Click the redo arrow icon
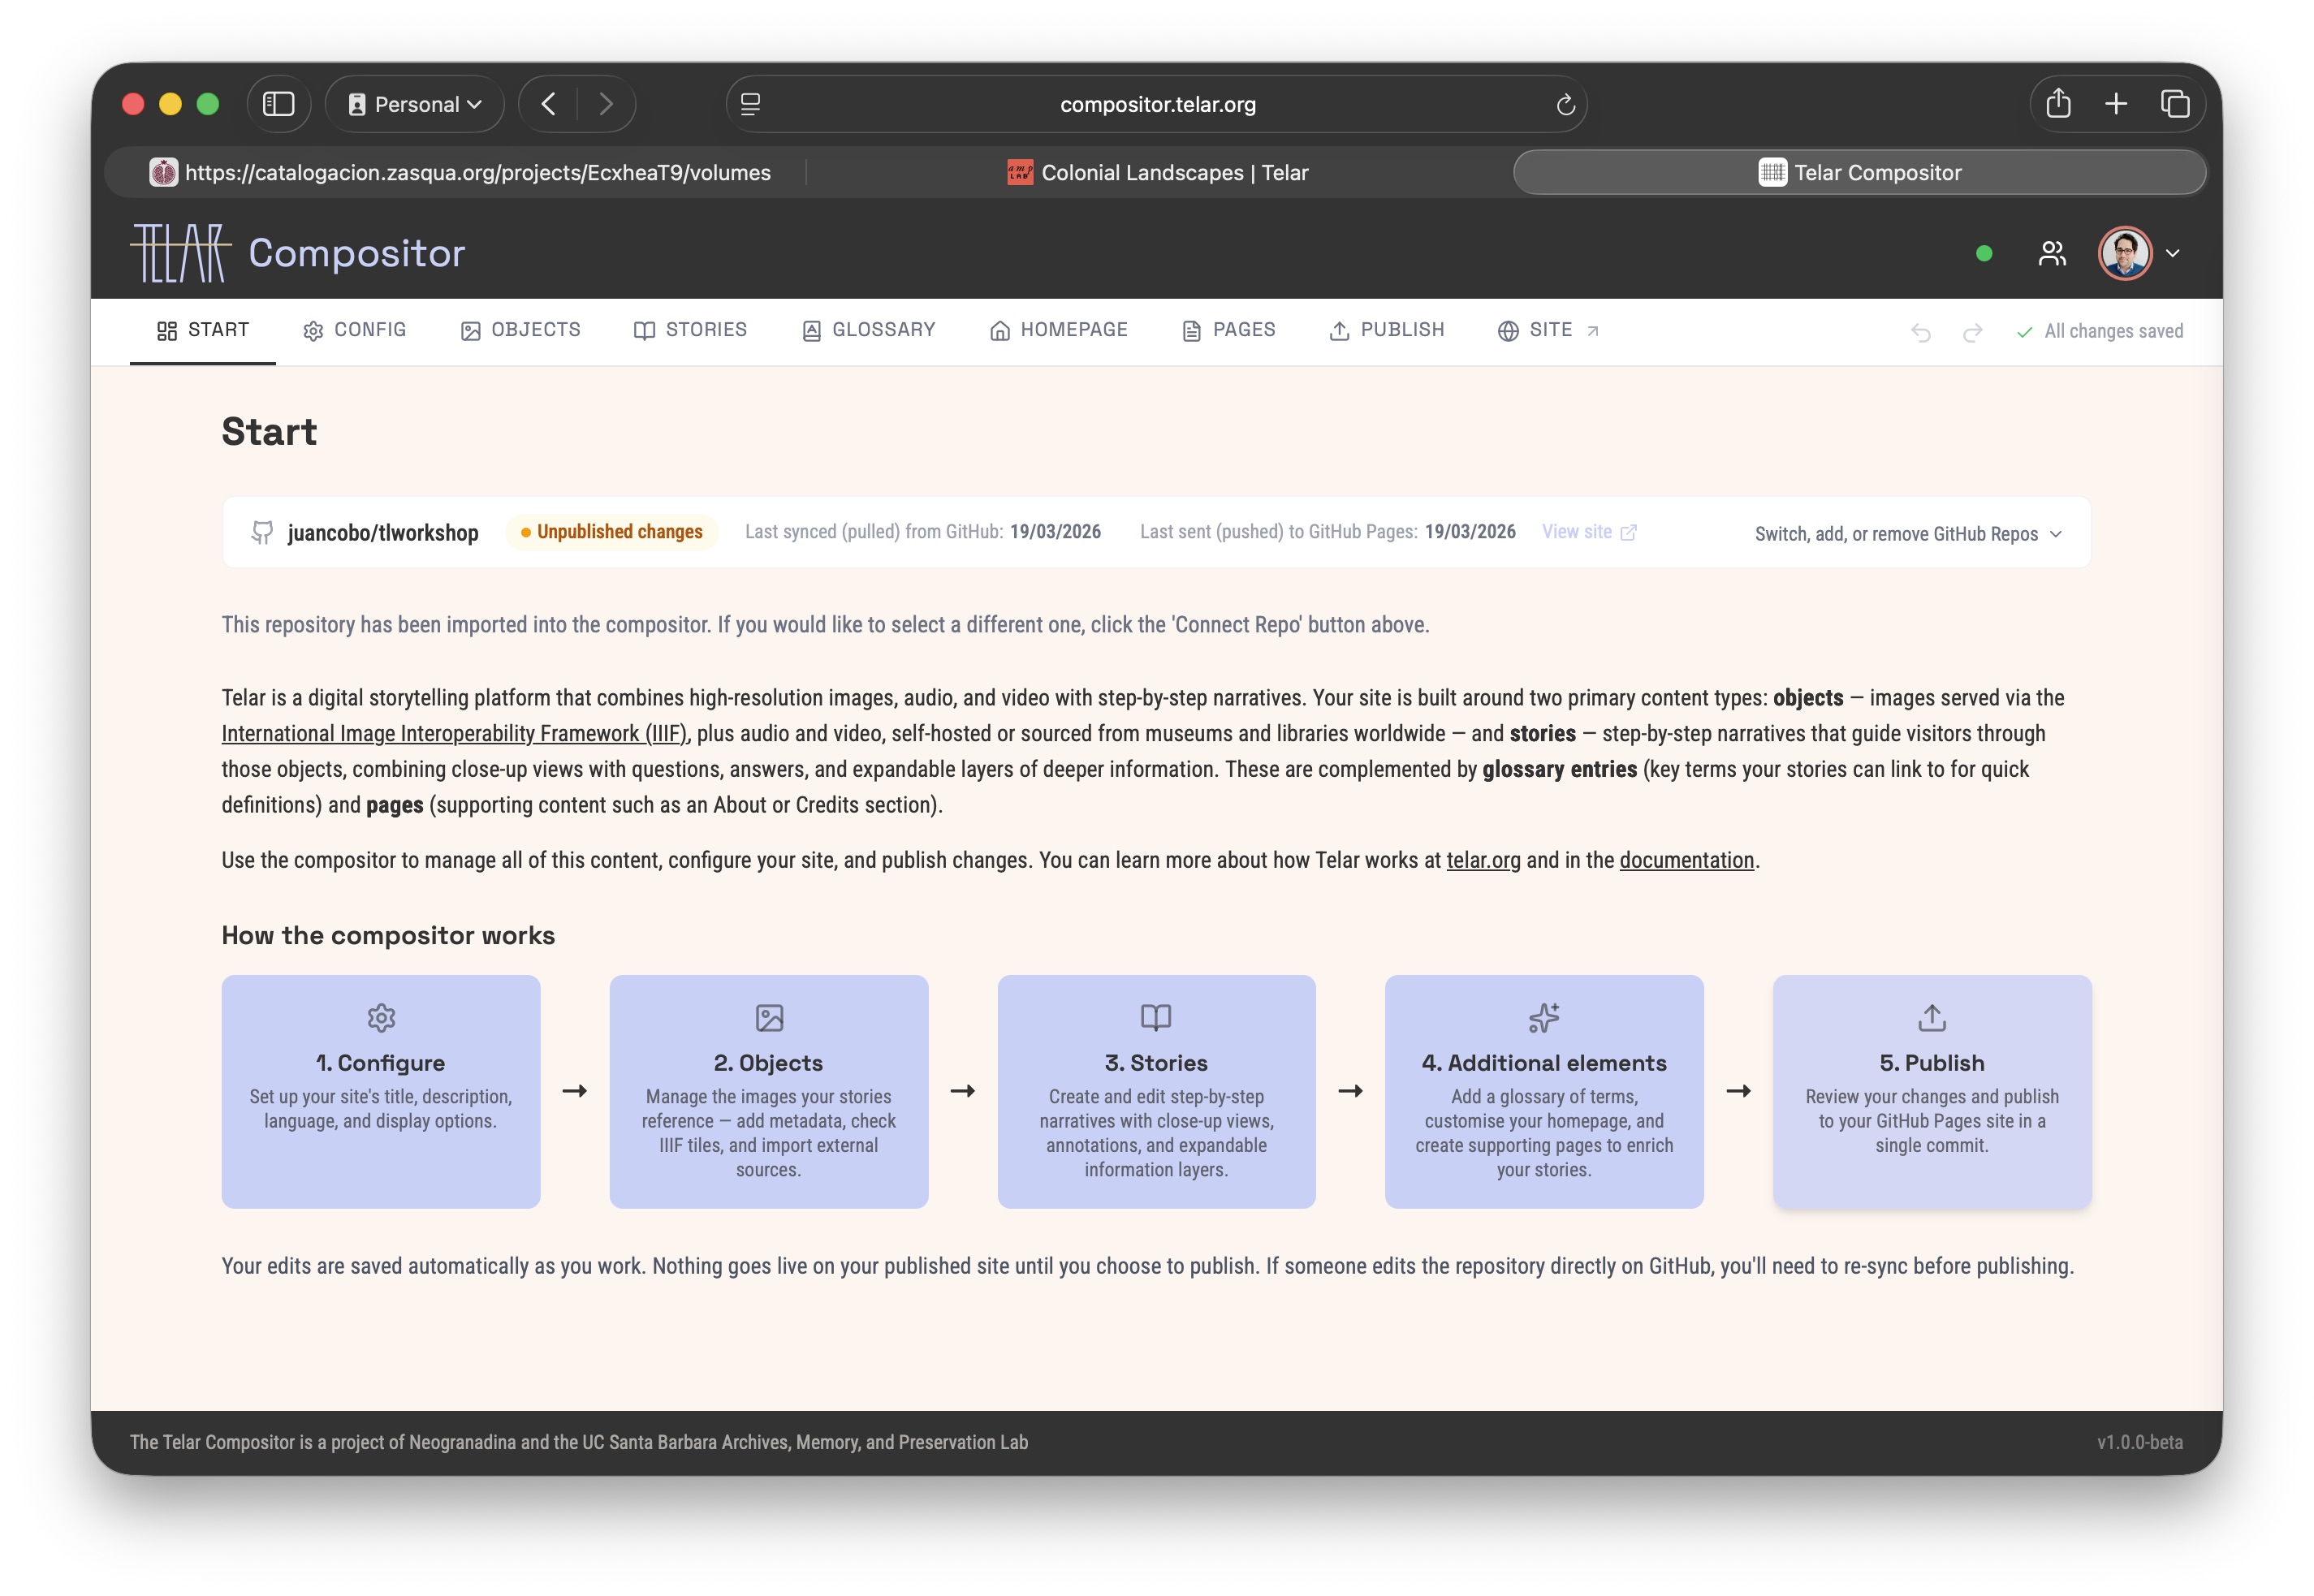Viewport: 2314px width, 1596px height. [1972, 332]
